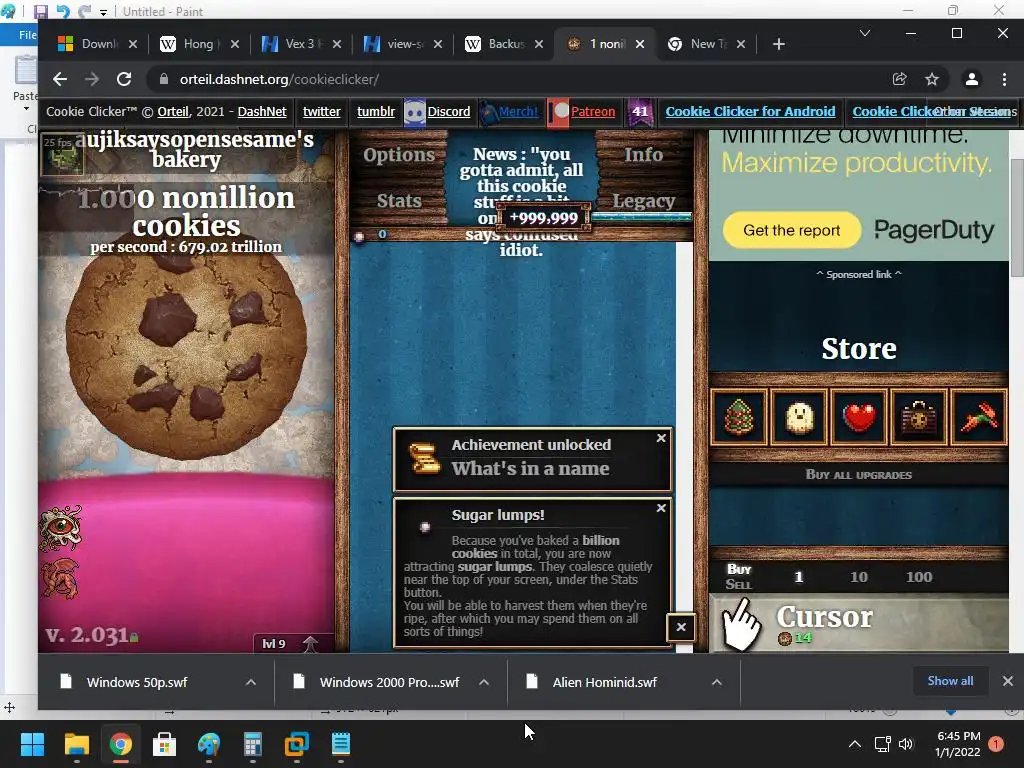This screenshot has width=1024, height=768.
Task: Click the share page icon
Action: (x=900, y=79)
